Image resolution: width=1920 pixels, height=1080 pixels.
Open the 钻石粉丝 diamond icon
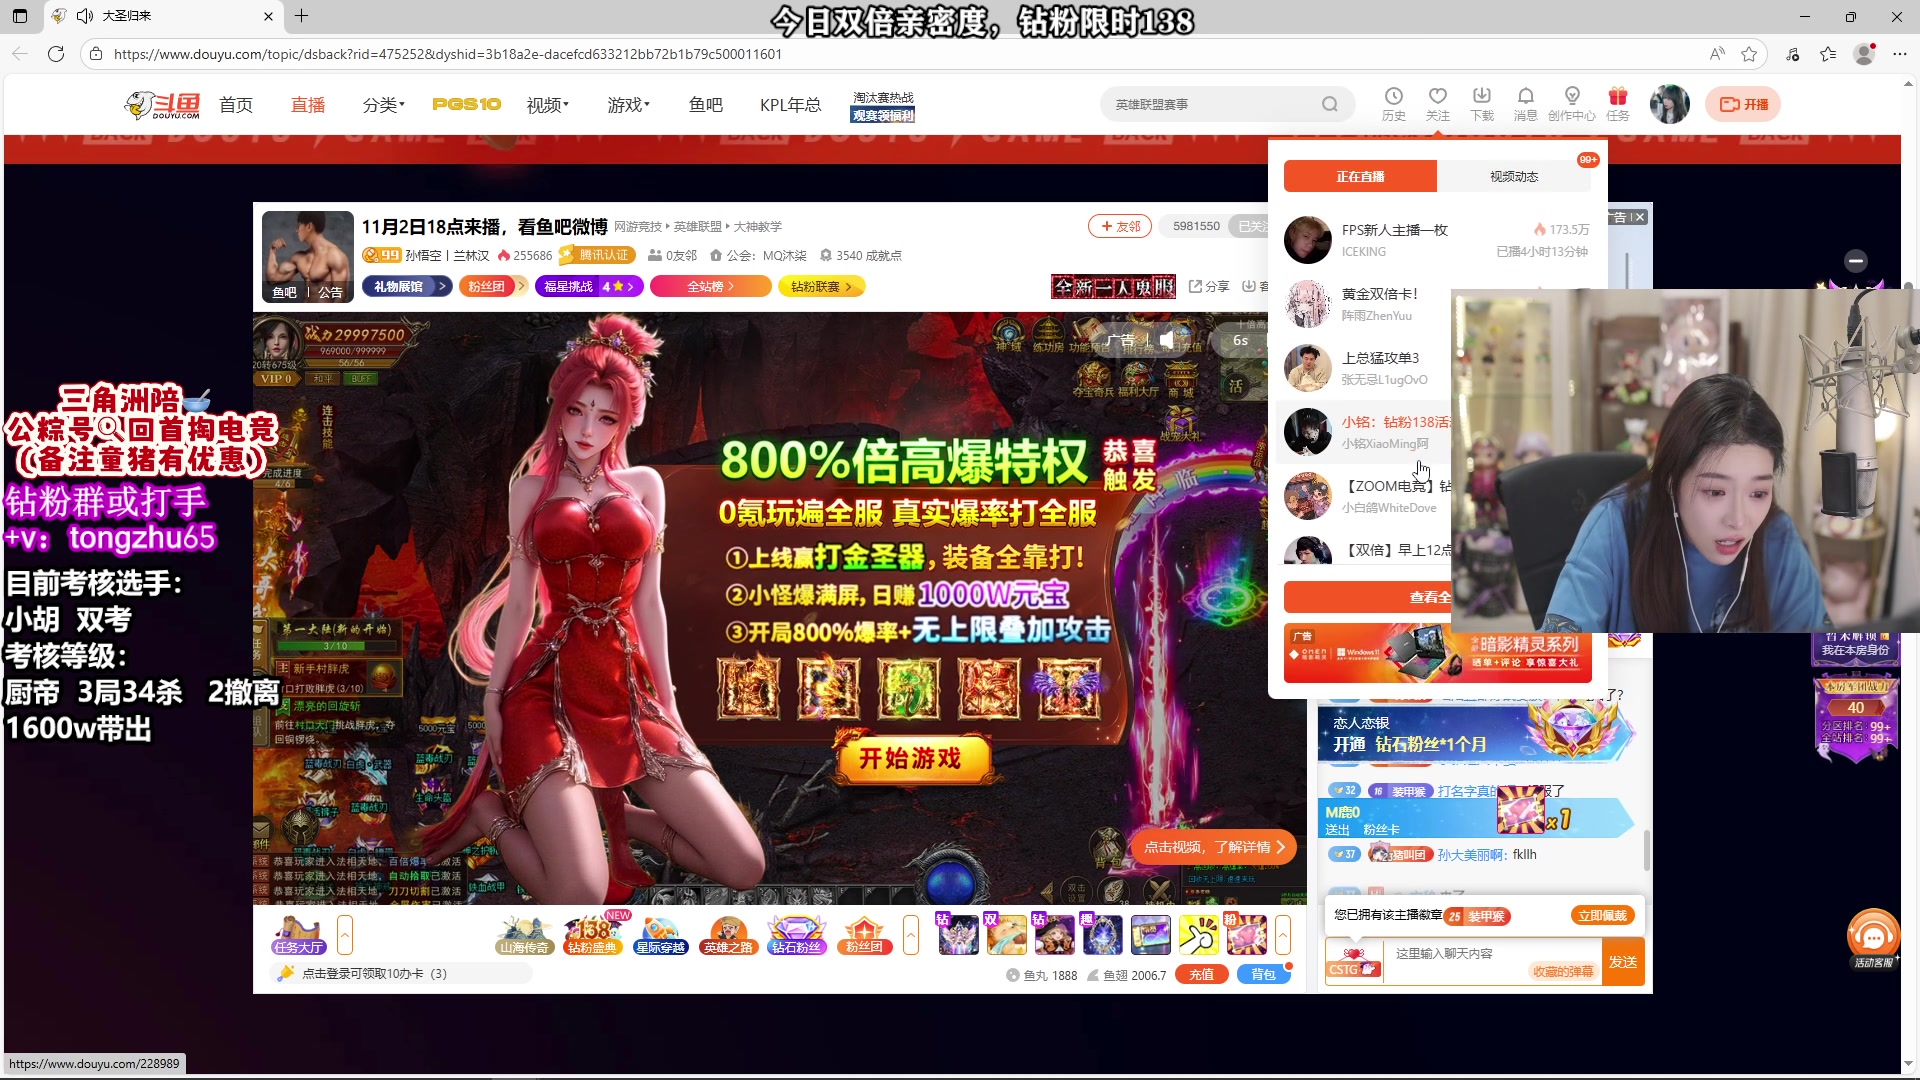click(x=796, y=934)
